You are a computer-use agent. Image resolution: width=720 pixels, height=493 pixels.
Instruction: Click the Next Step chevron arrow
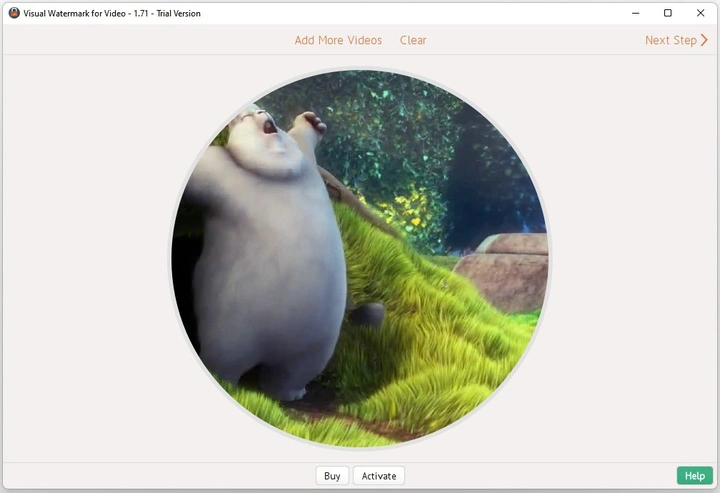(x=704, y=40)
